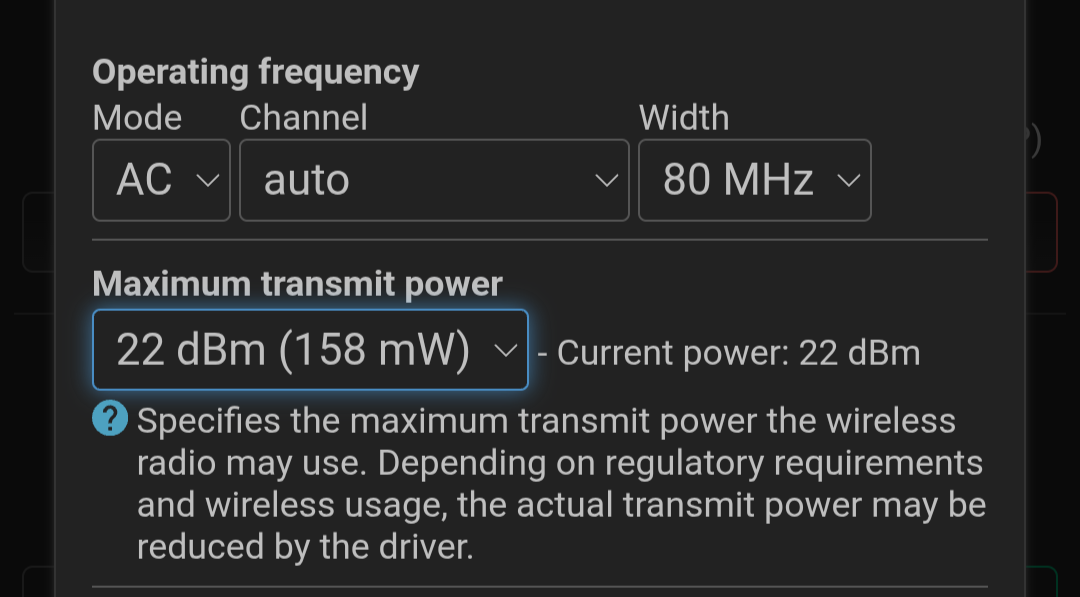Click the chevron arrow in the Mode selector
The height and width of the screenshot is (597, 1080).
point(207,180)
